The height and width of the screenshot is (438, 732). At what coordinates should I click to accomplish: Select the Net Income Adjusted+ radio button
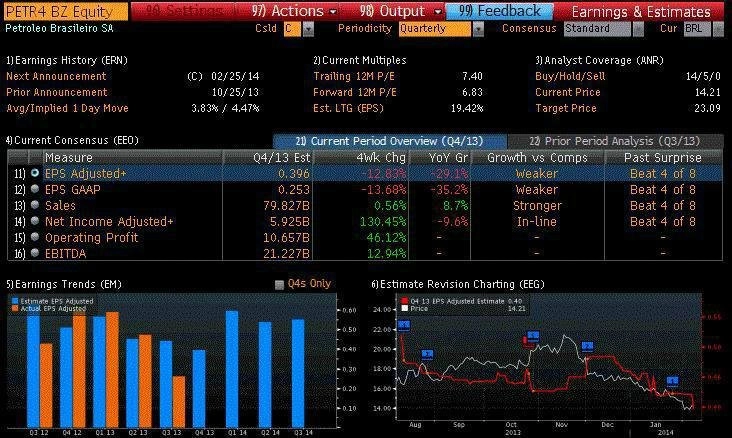(x=35, y=221)
